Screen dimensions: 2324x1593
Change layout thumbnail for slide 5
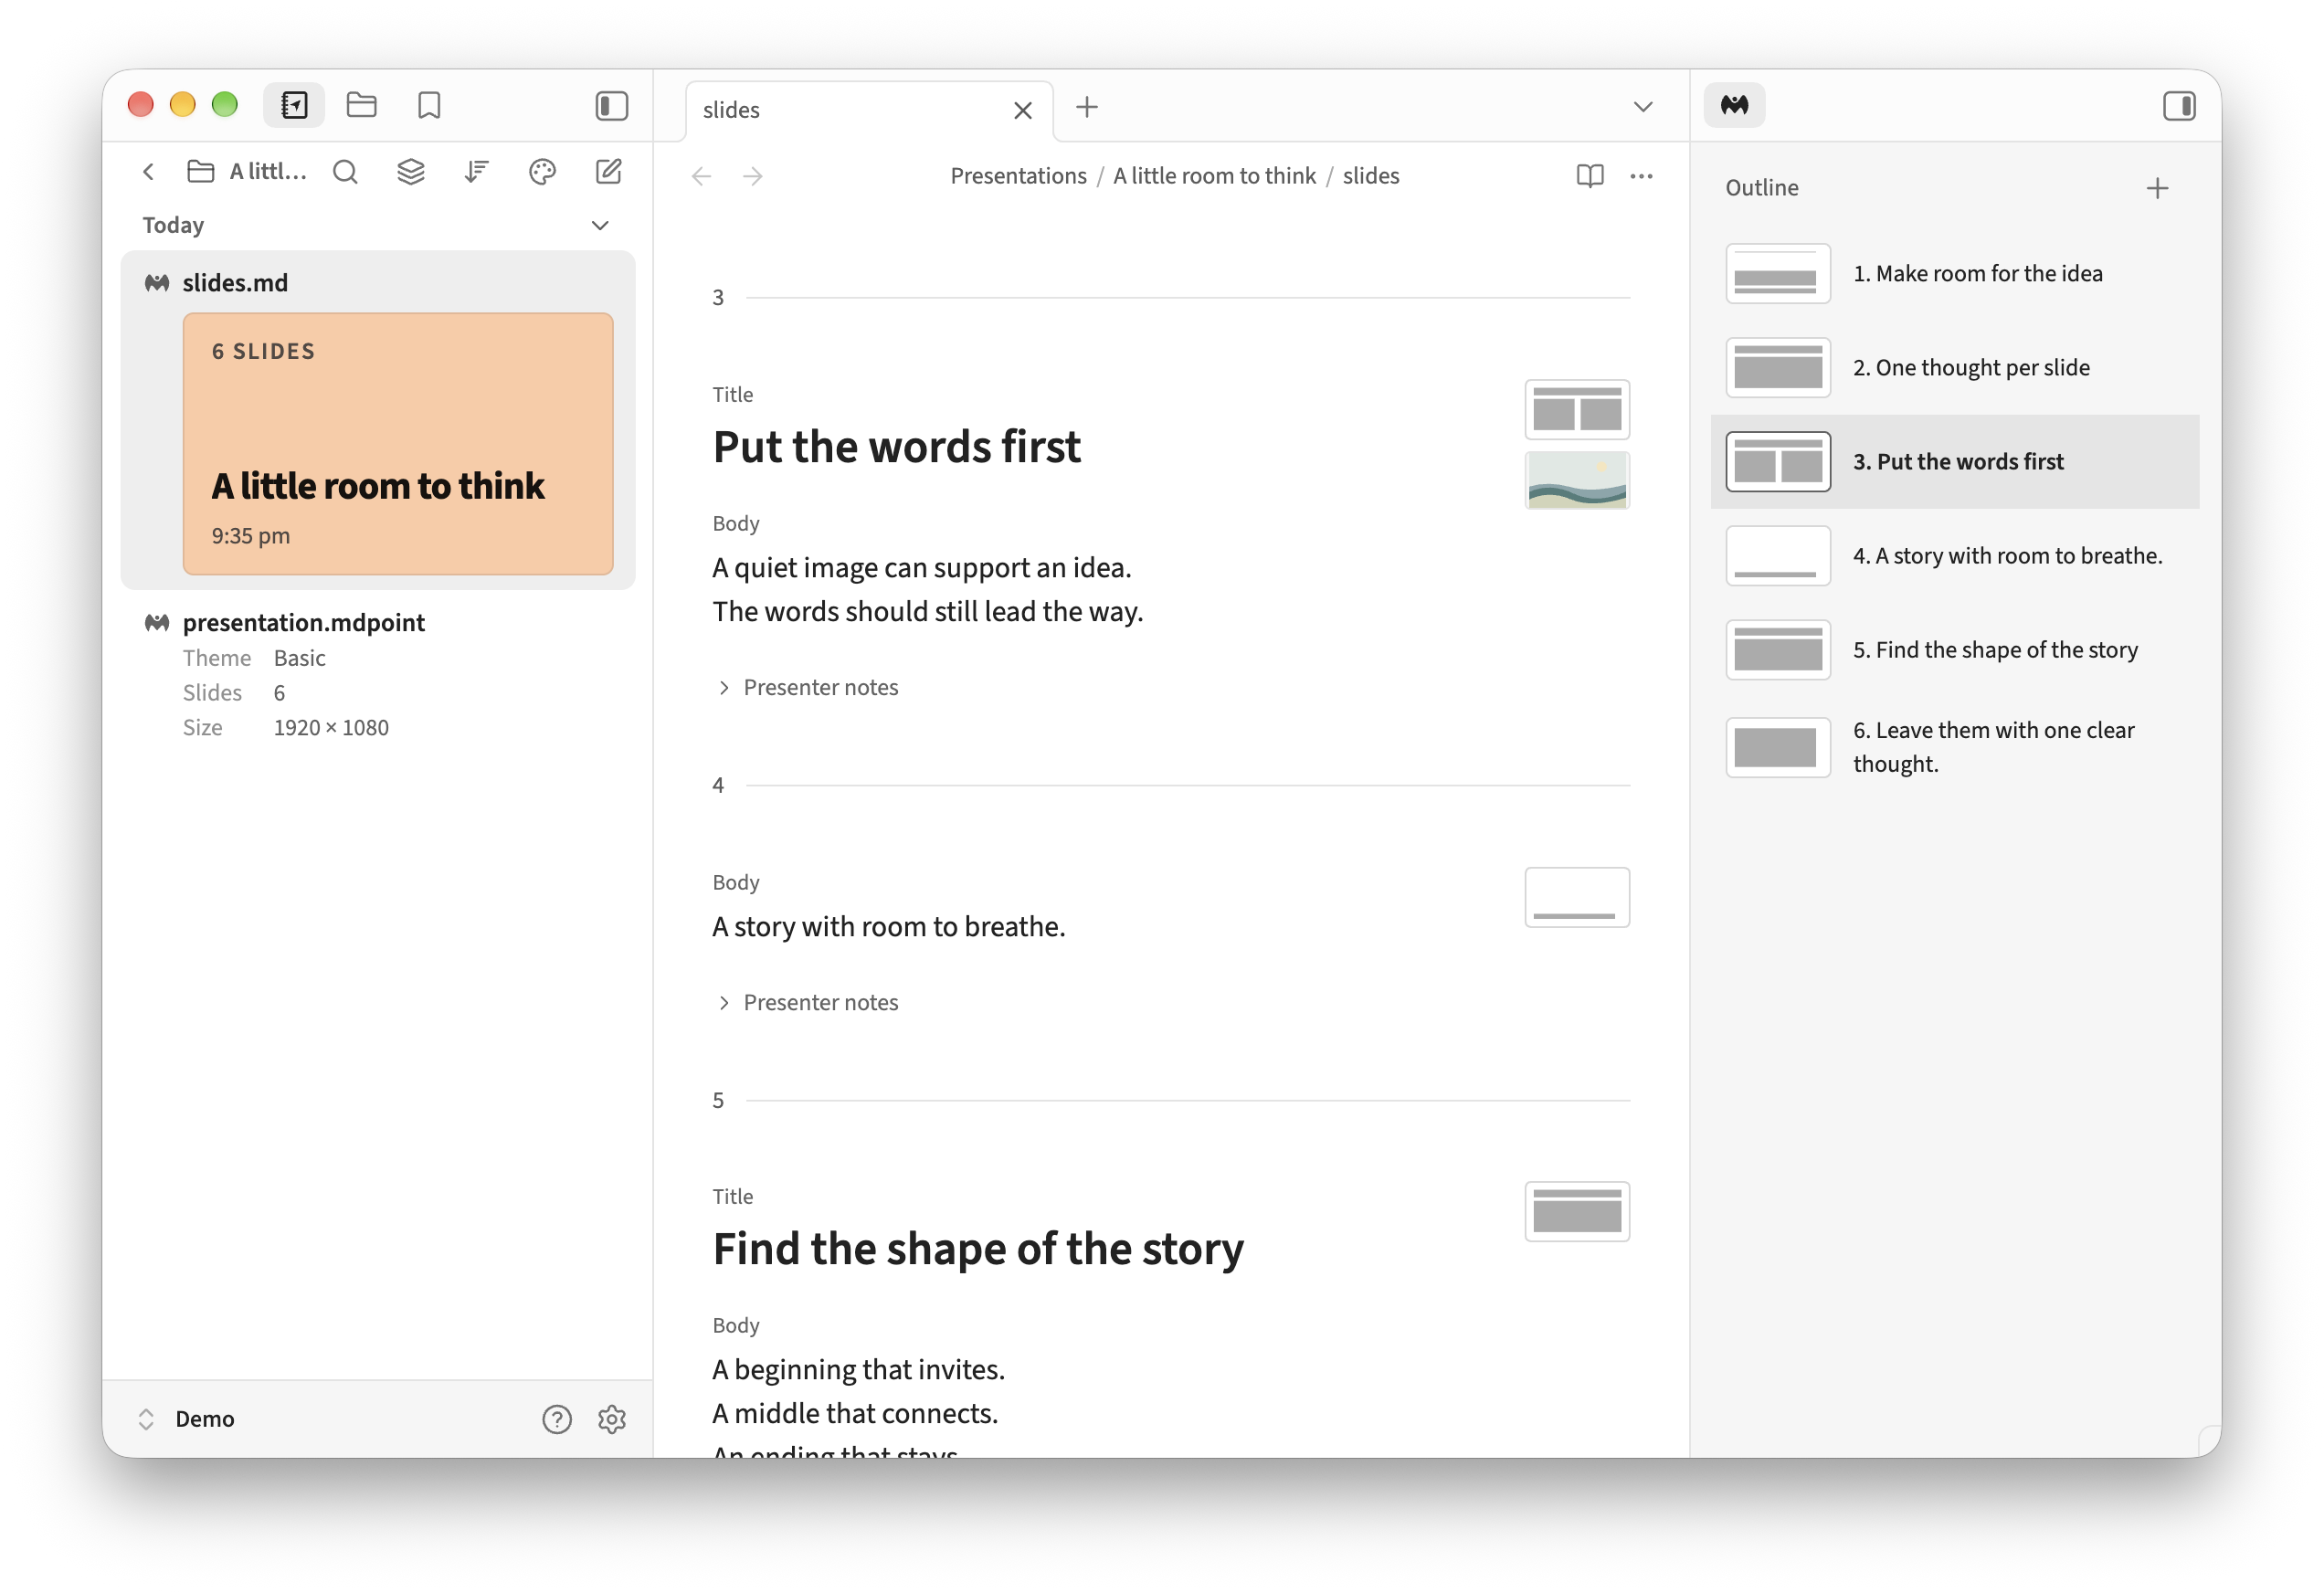click(x=1577, y=1211)
